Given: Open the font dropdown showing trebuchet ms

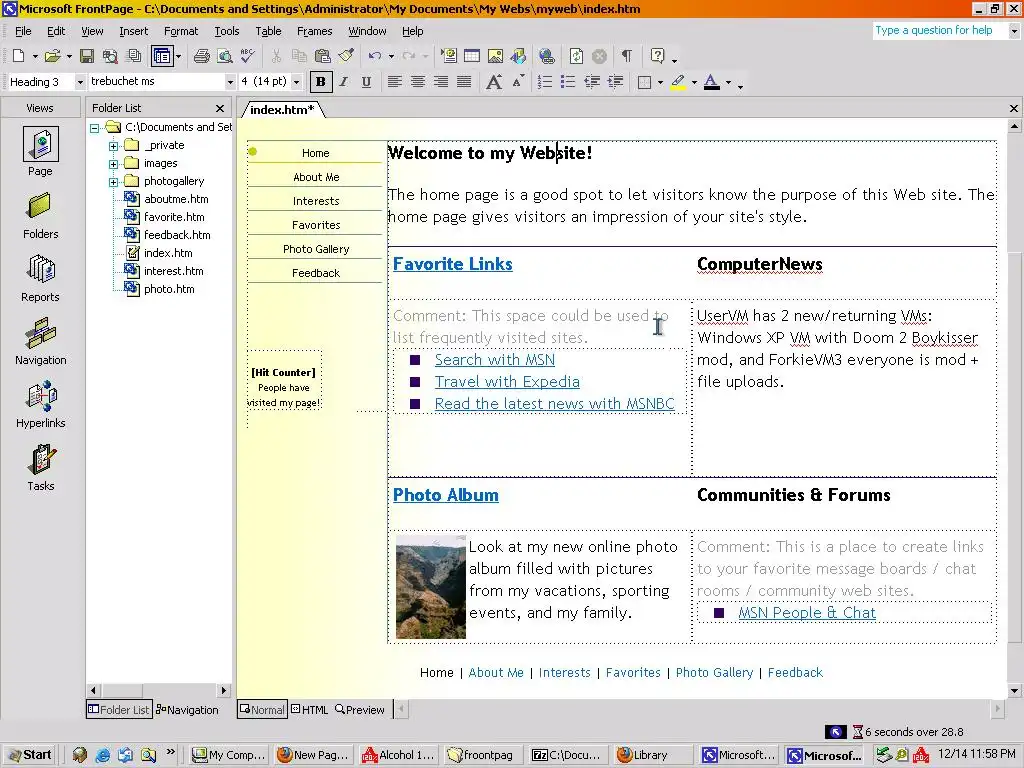Looking at the screenshot, I should point(230,82).
